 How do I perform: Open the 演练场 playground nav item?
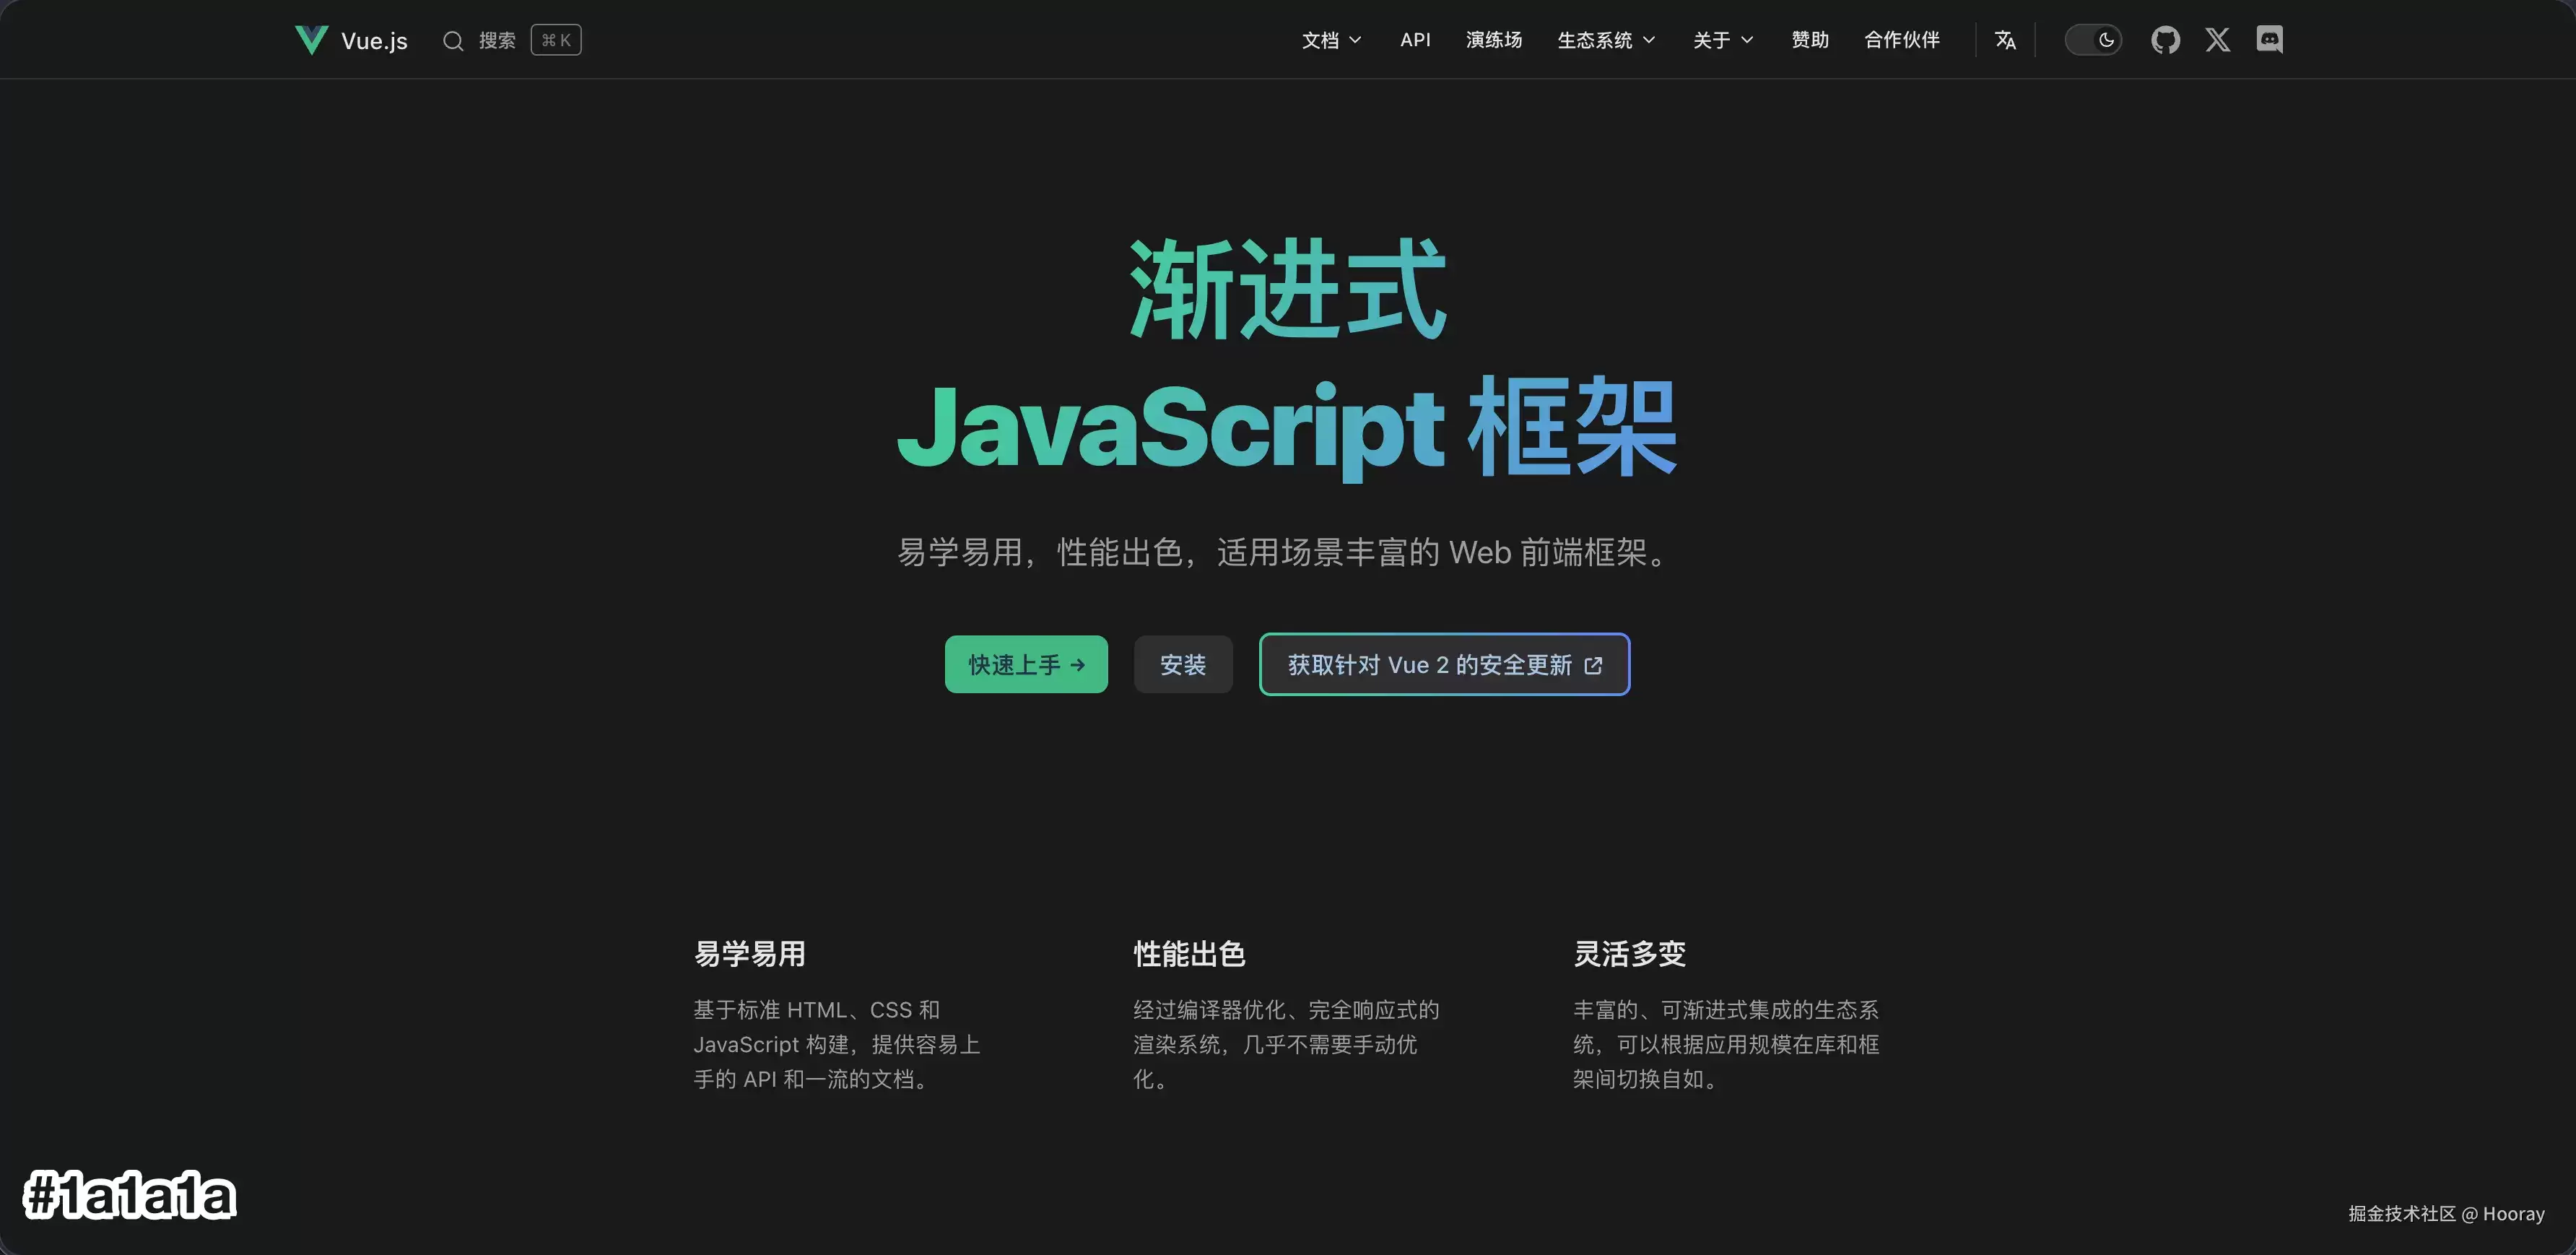(1494, 40)
